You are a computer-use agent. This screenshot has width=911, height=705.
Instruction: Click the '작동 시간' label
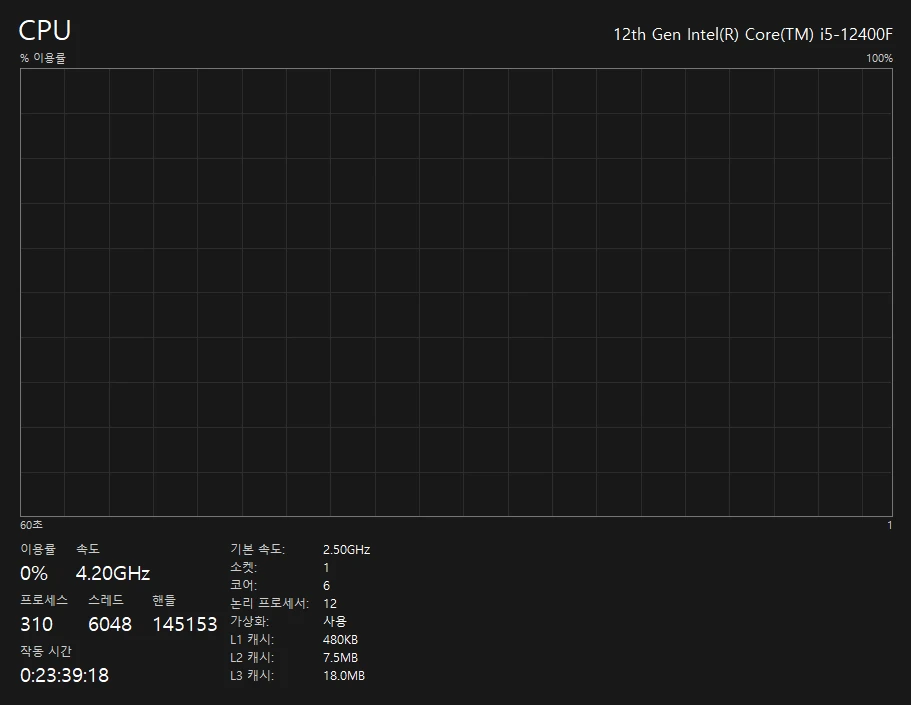tap(46, 651)
